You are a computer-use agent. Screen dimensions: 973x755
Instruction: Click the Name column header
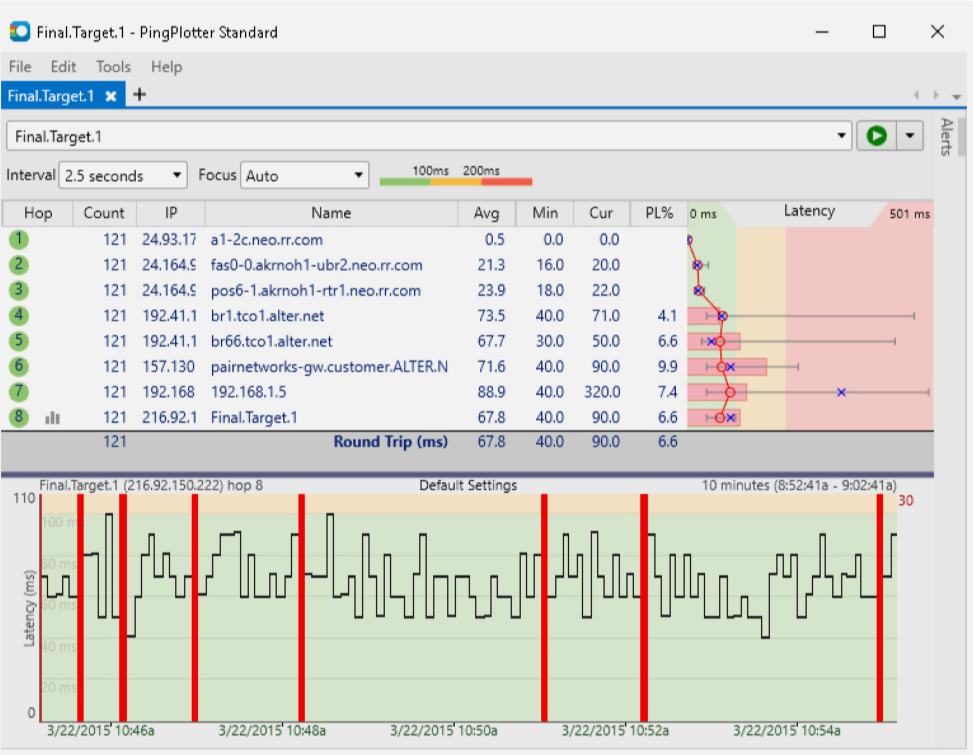331,213
